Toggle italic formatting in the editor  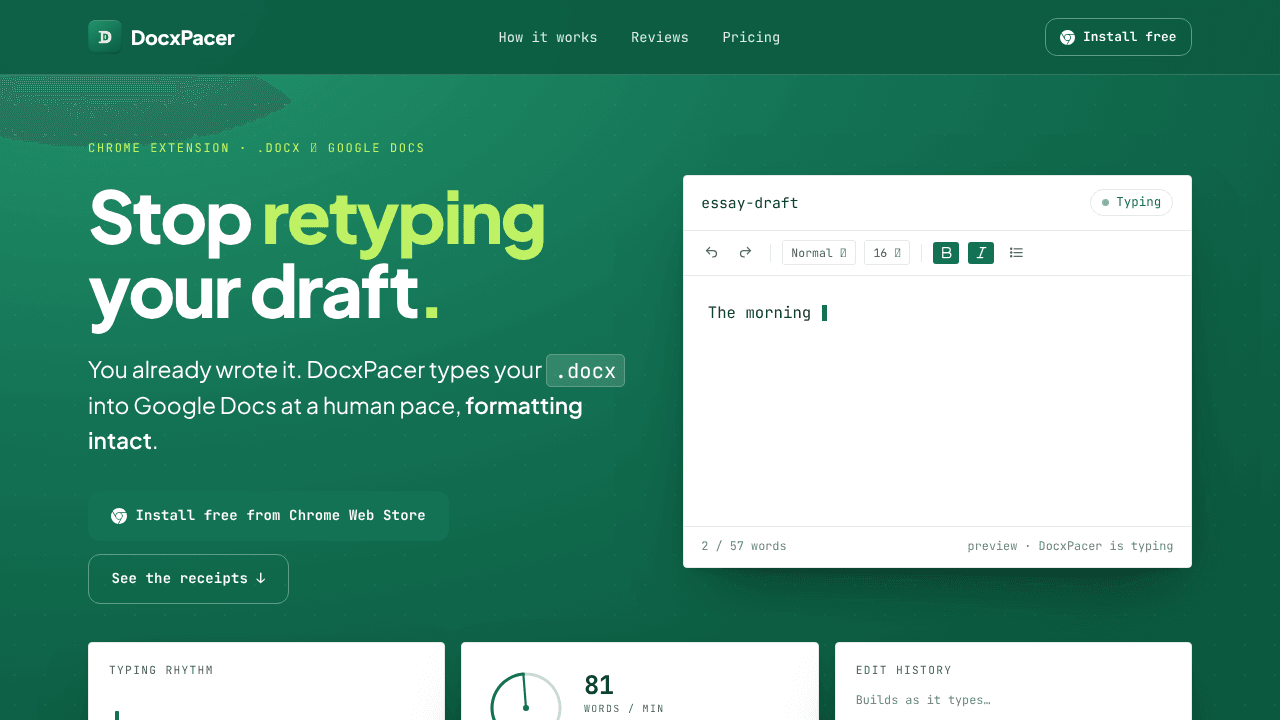point(981,253)
